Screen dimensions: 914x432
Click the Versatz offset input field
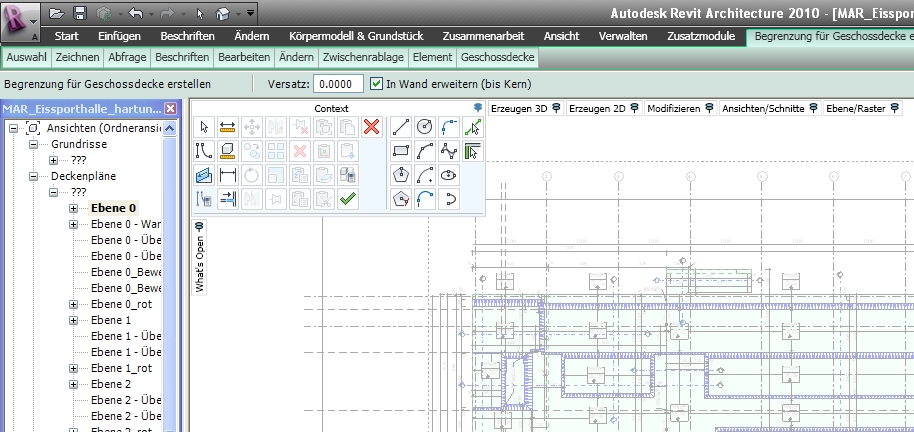338,84
